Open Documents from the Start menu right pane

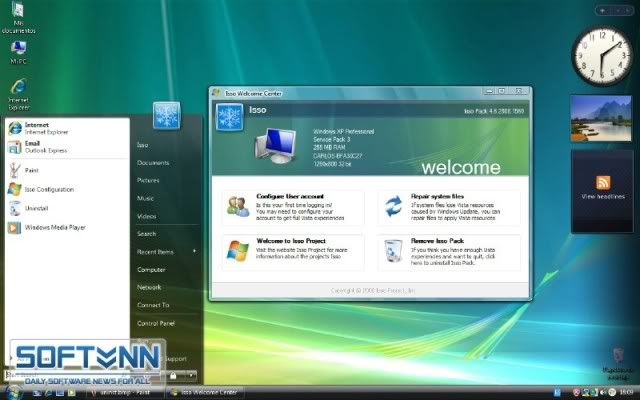pyautogui.click(x=153, y=163)
